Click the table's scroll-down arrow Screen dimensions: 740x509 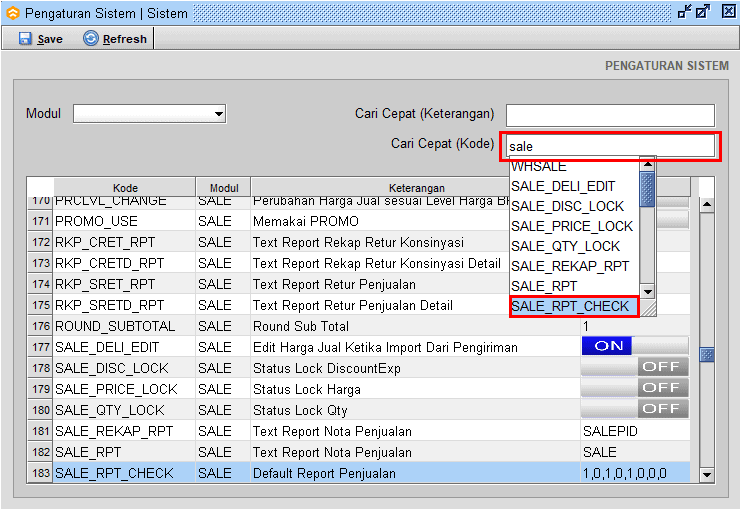[706, 475]
